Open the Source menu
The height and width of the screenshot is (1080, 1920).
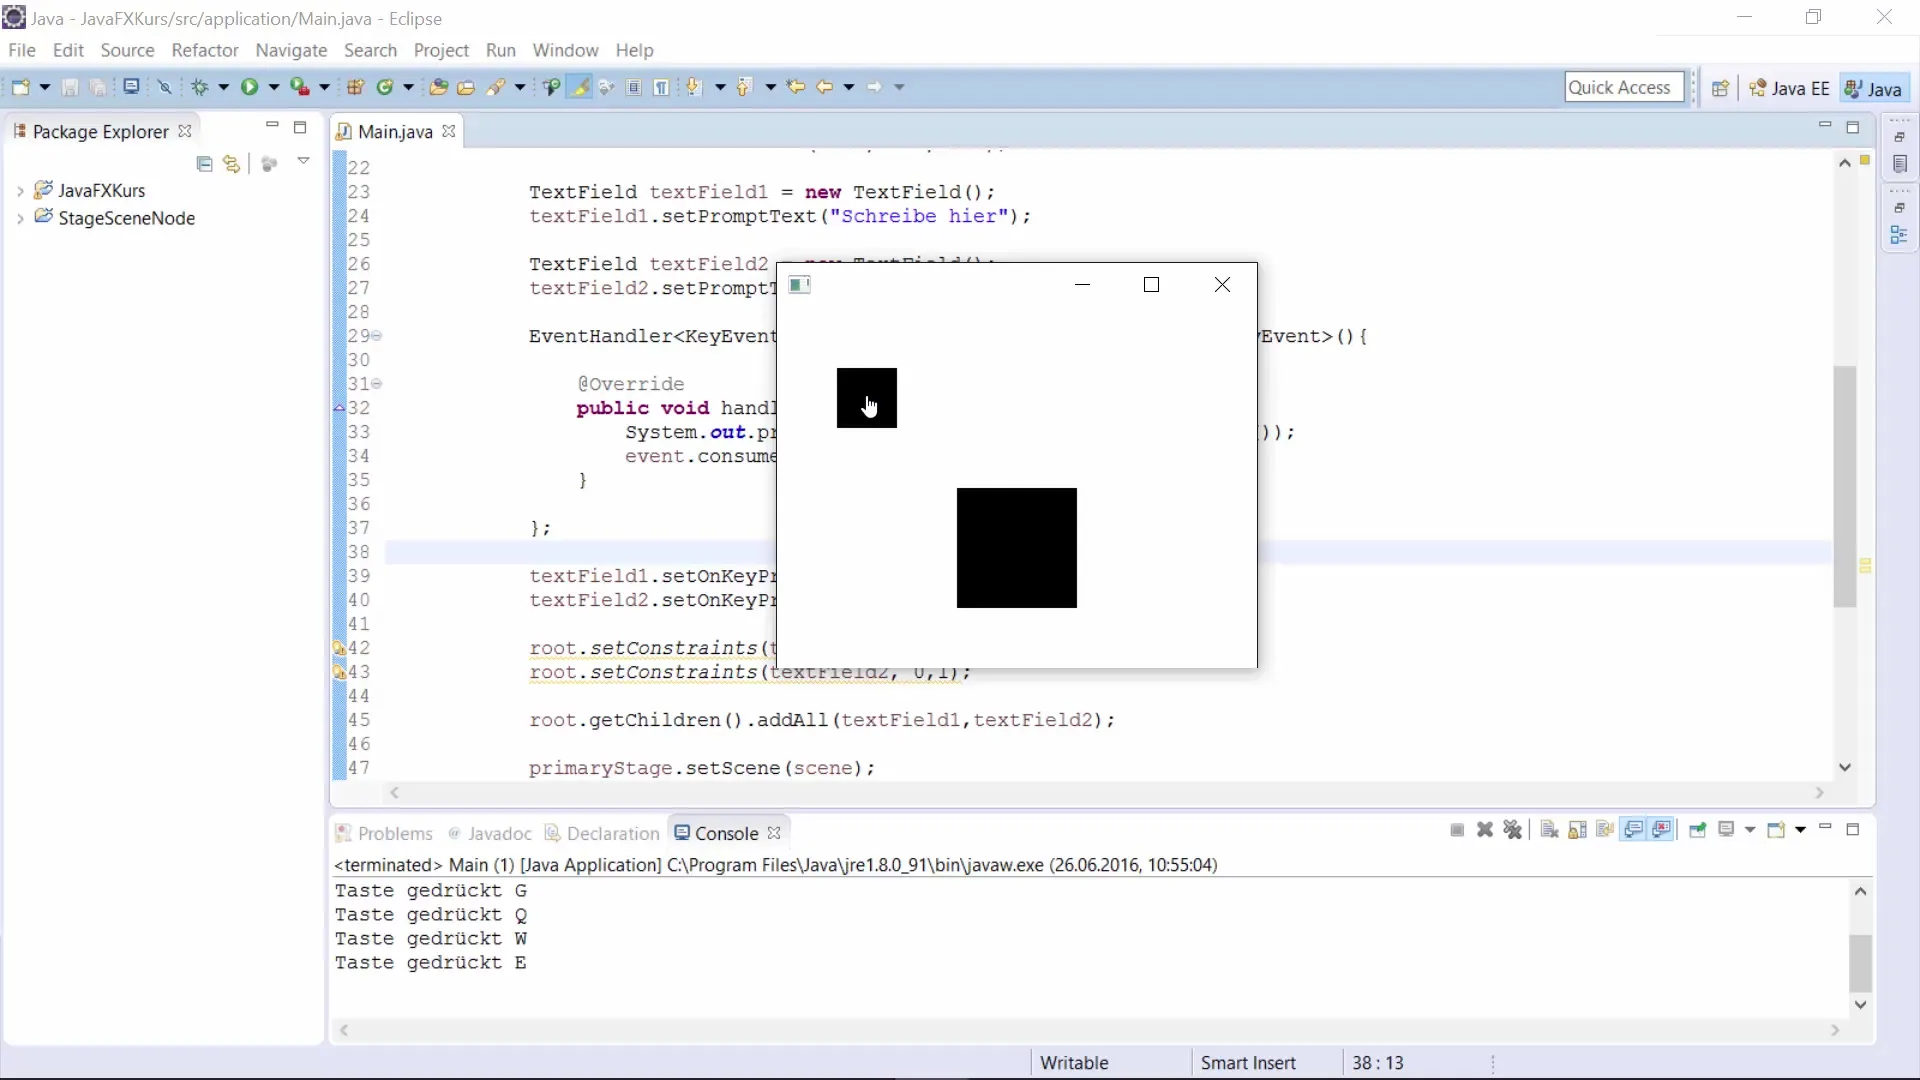127,50
